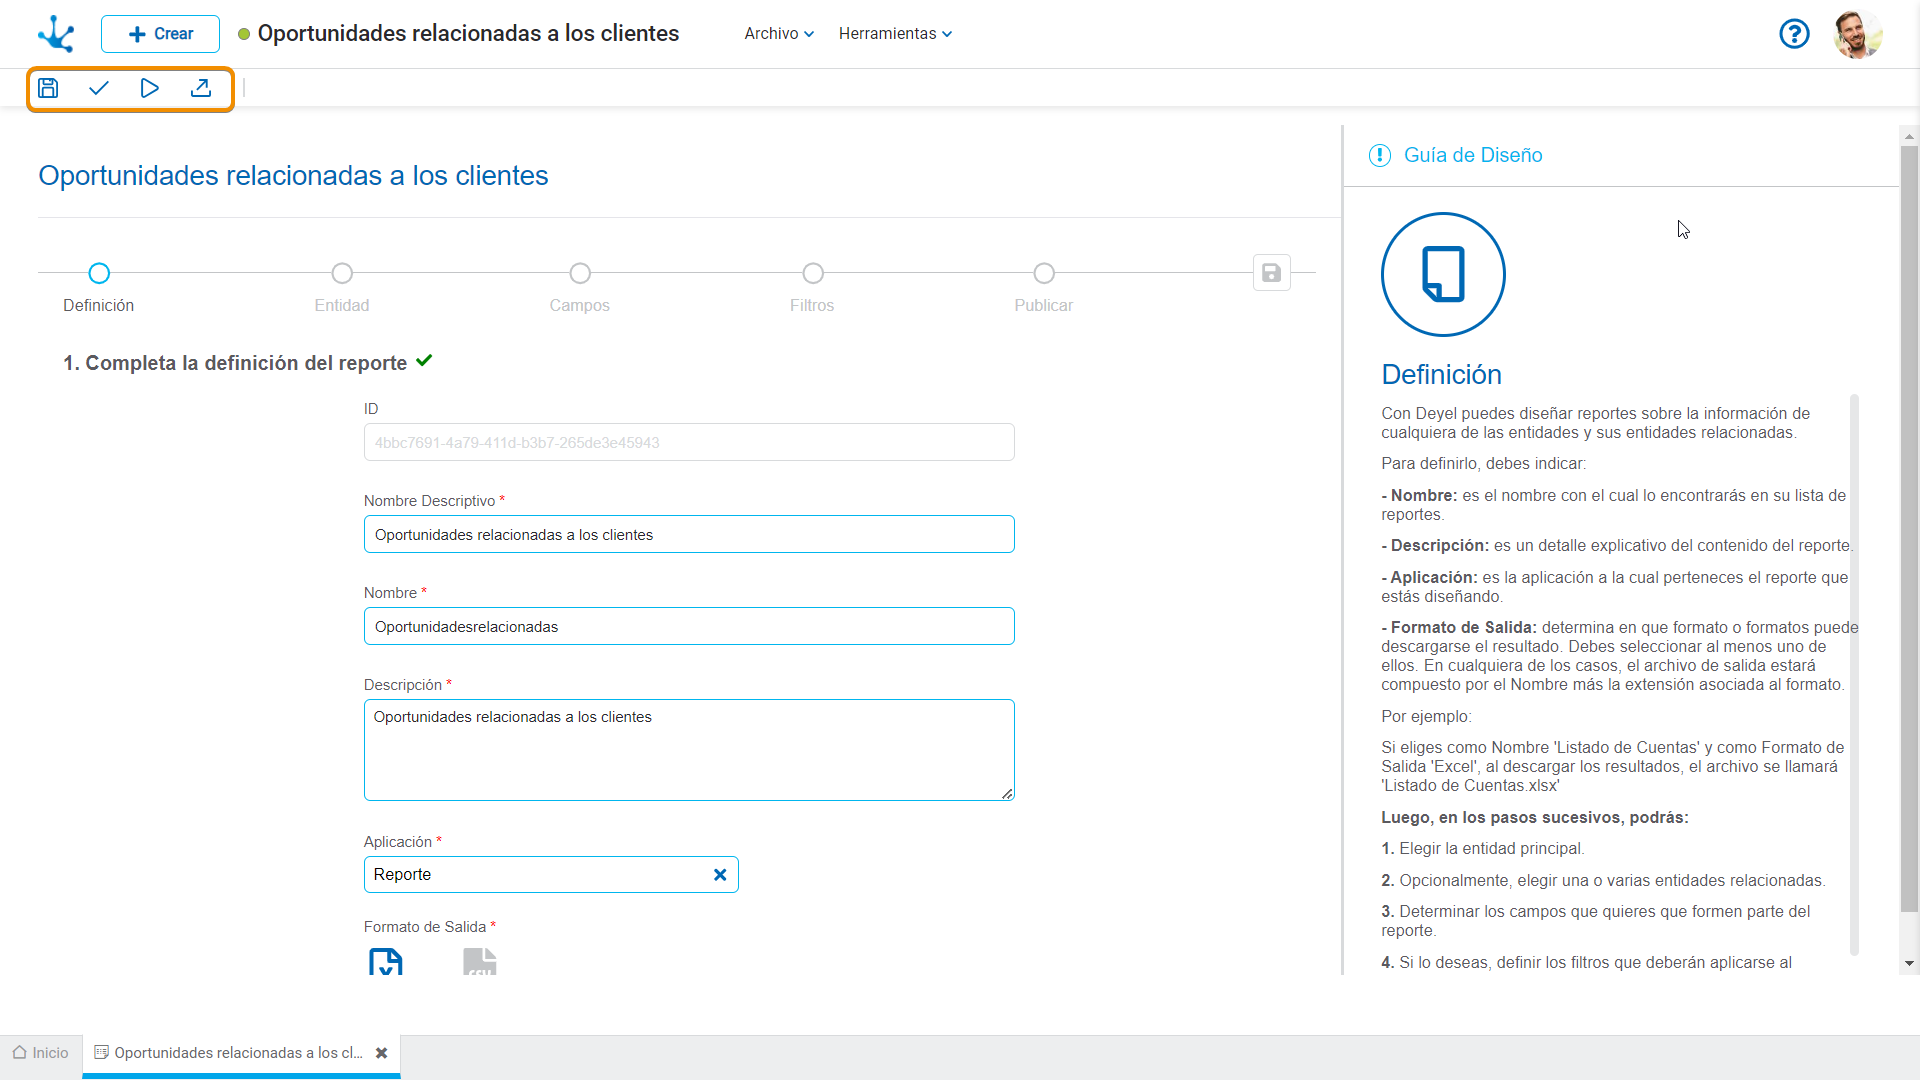Click the Guía de Diseño panel scrollbar
Screen dimensions: 1920x1080
pyautogui.click(x=1909, y=530)
